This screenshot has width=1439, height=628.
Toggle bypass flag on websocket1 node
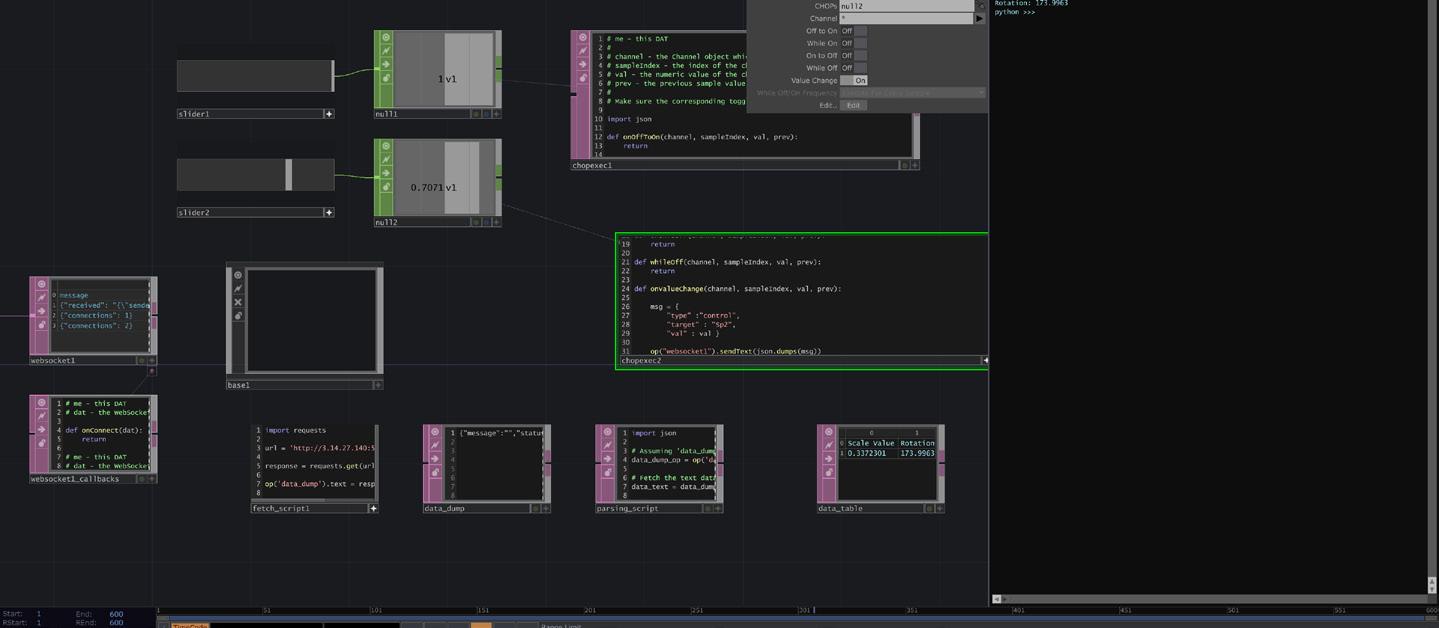coord(42,311)
